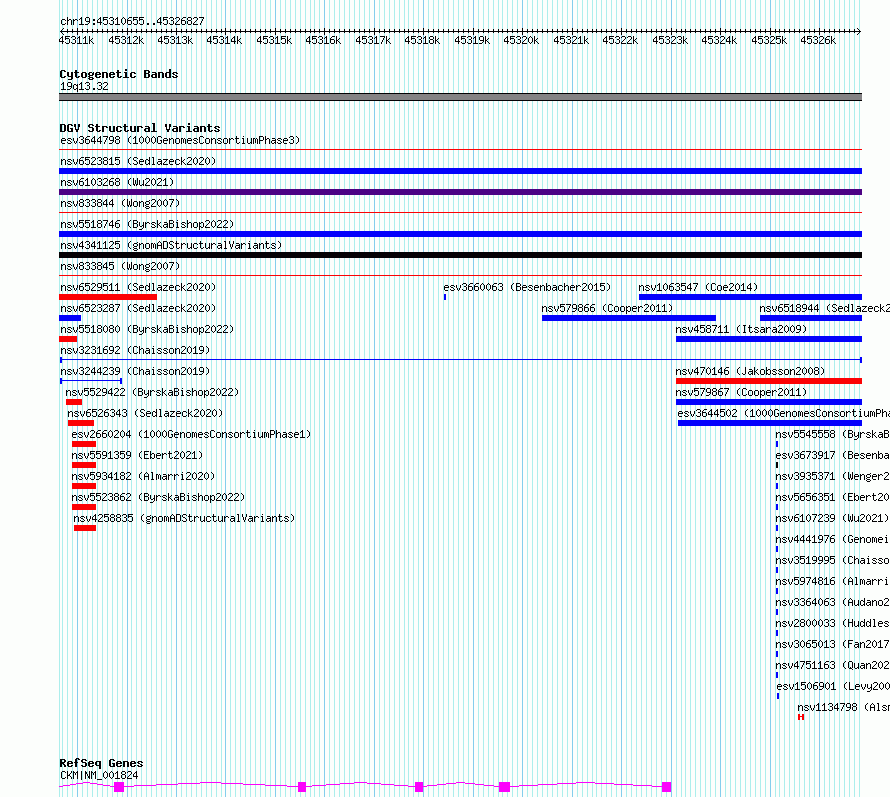
Task: Select the blue nsv458711 Itsara2009 bar
Action: 769,339
